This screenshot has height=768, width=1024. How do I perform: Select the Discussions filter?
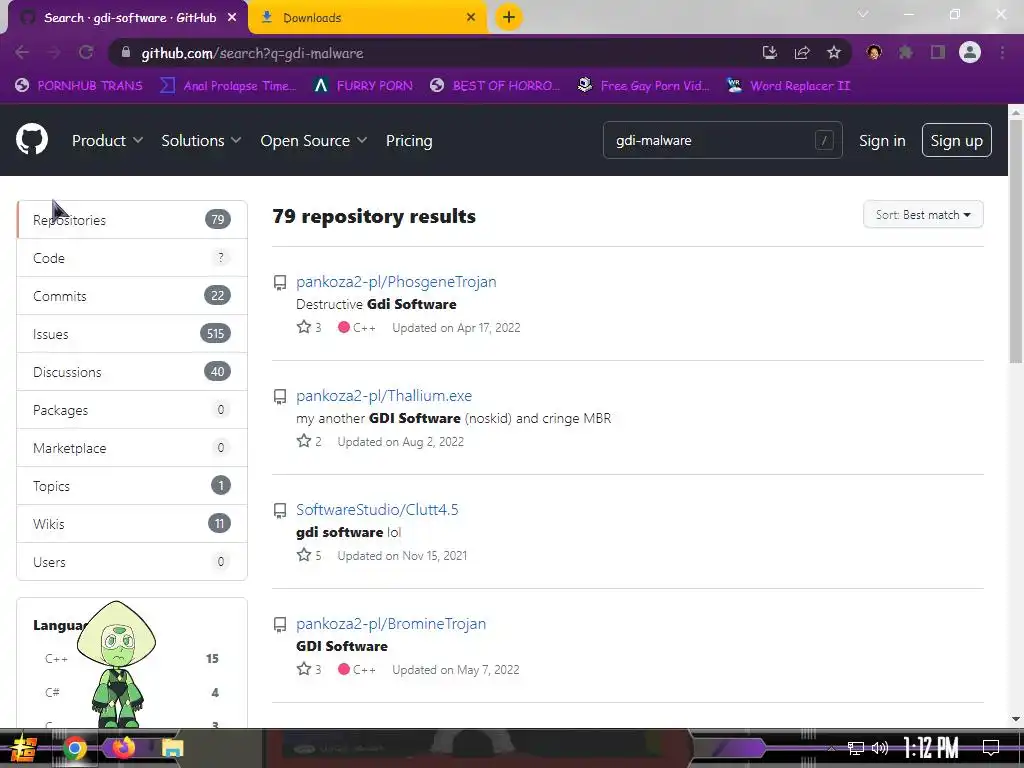132,372
